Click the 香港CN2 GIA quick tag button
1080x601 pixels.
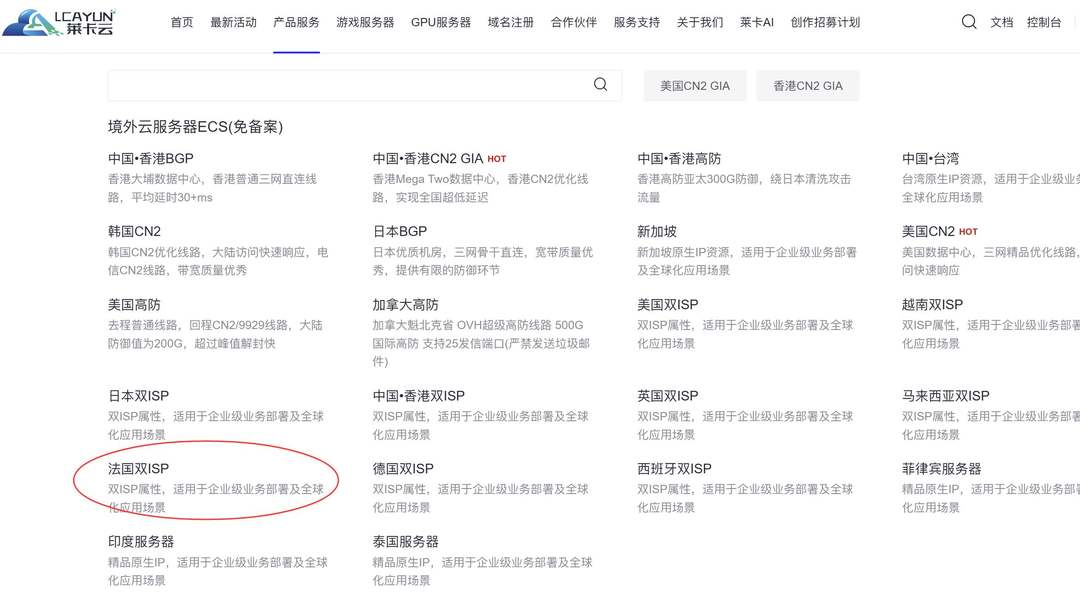pos(808,86)
